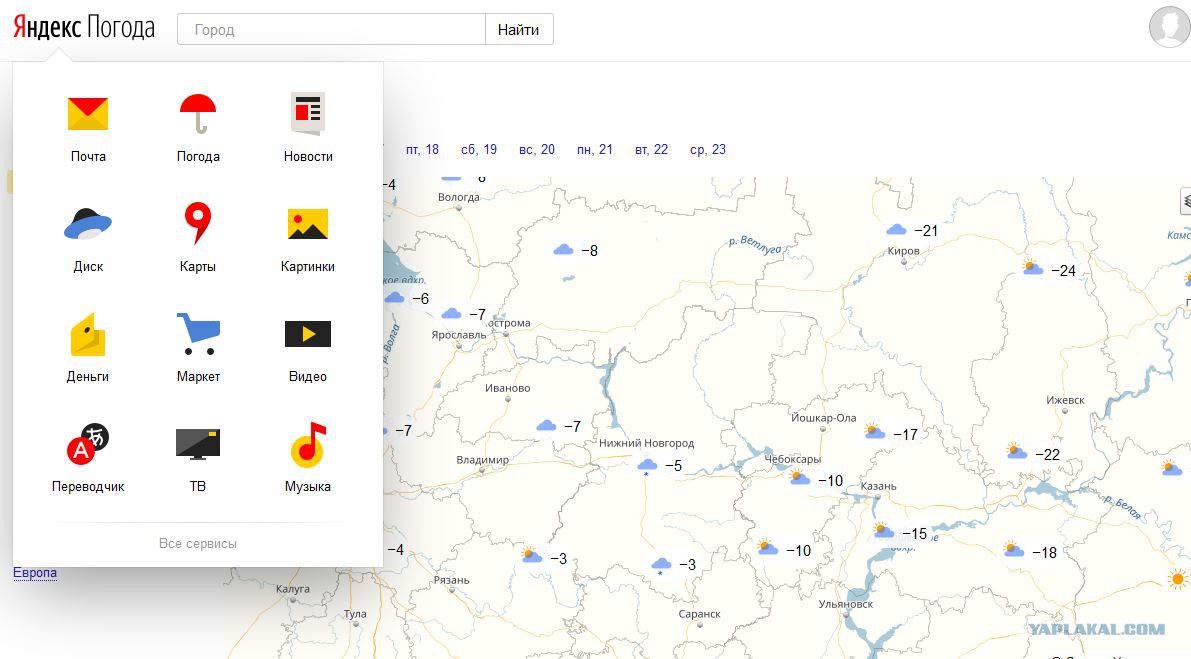Click the Европа link

[35, 572]
